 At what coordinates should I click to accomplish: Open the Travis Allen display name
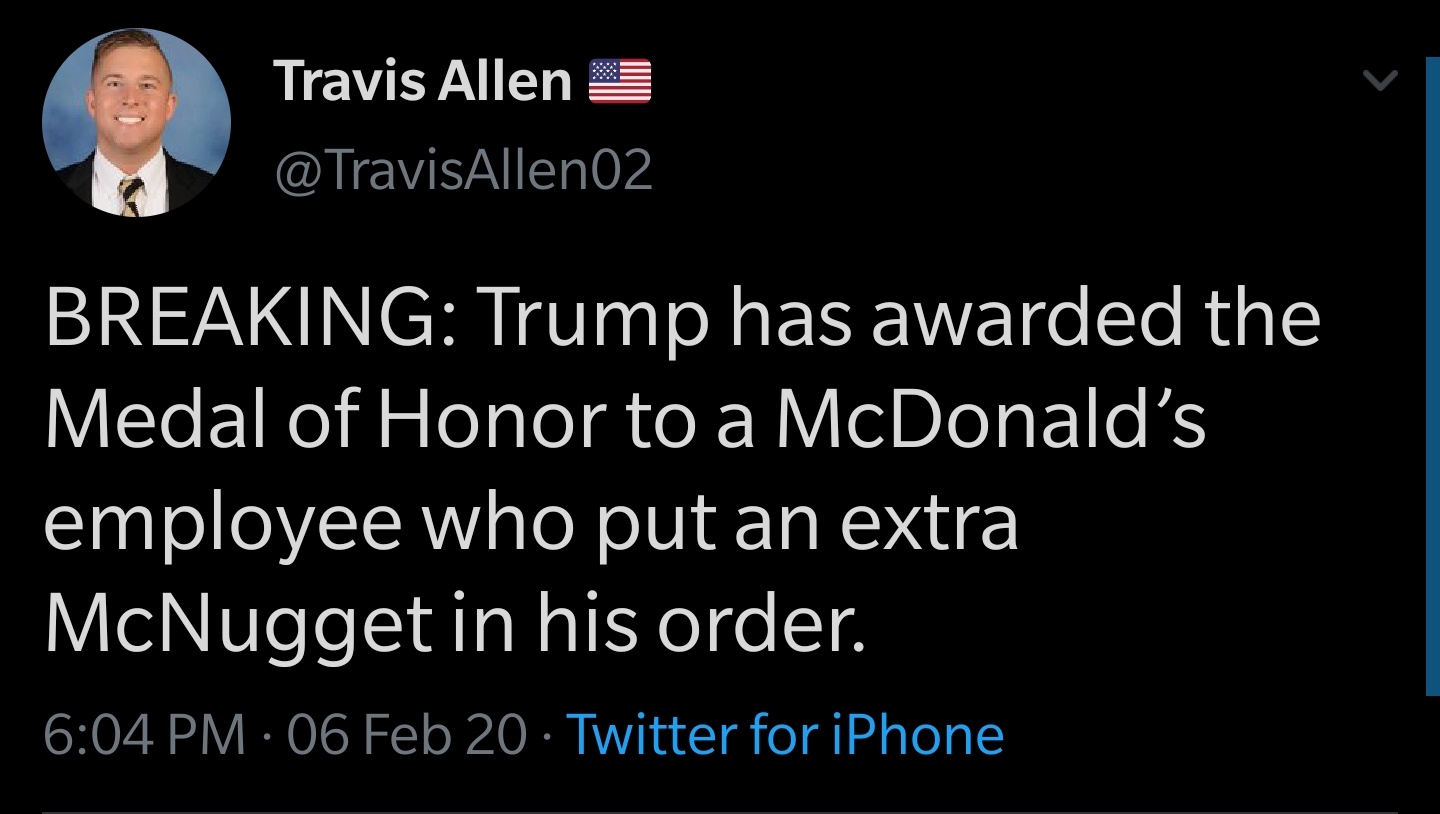tap(422, 81)
